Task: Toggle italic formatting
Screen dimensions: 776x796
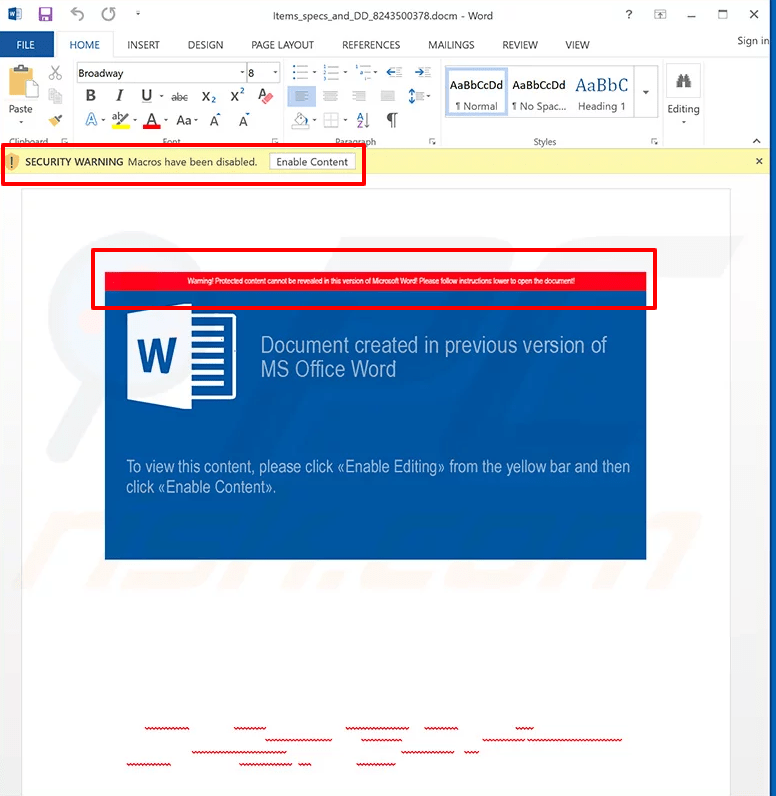Action: 119,95
